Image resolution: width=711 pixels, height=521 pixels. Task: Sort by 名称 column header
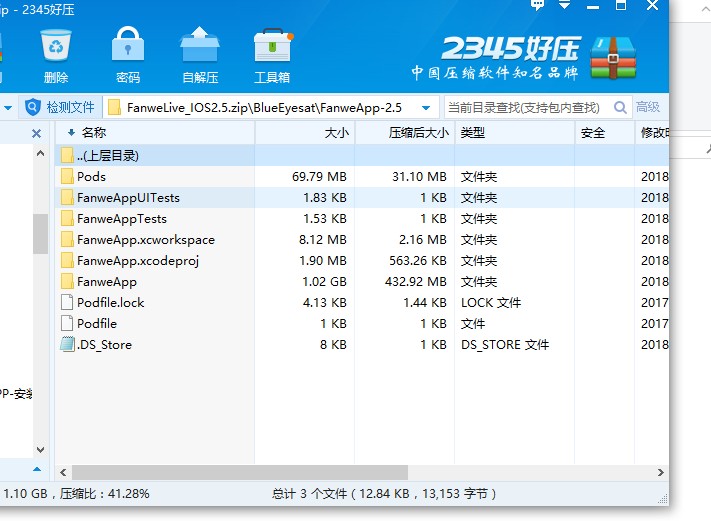pyautogui.click(x=155, y=132)
